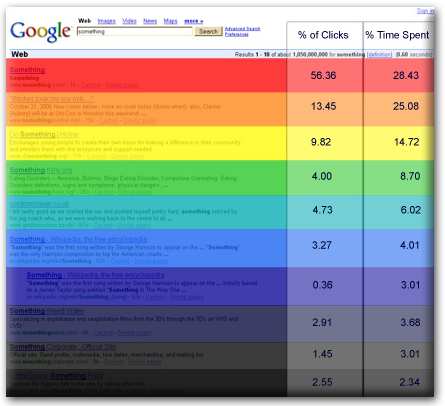Screen dimensions: 445x406
Task: Click the 28.43 time spent value
Action: pos(406,75)
